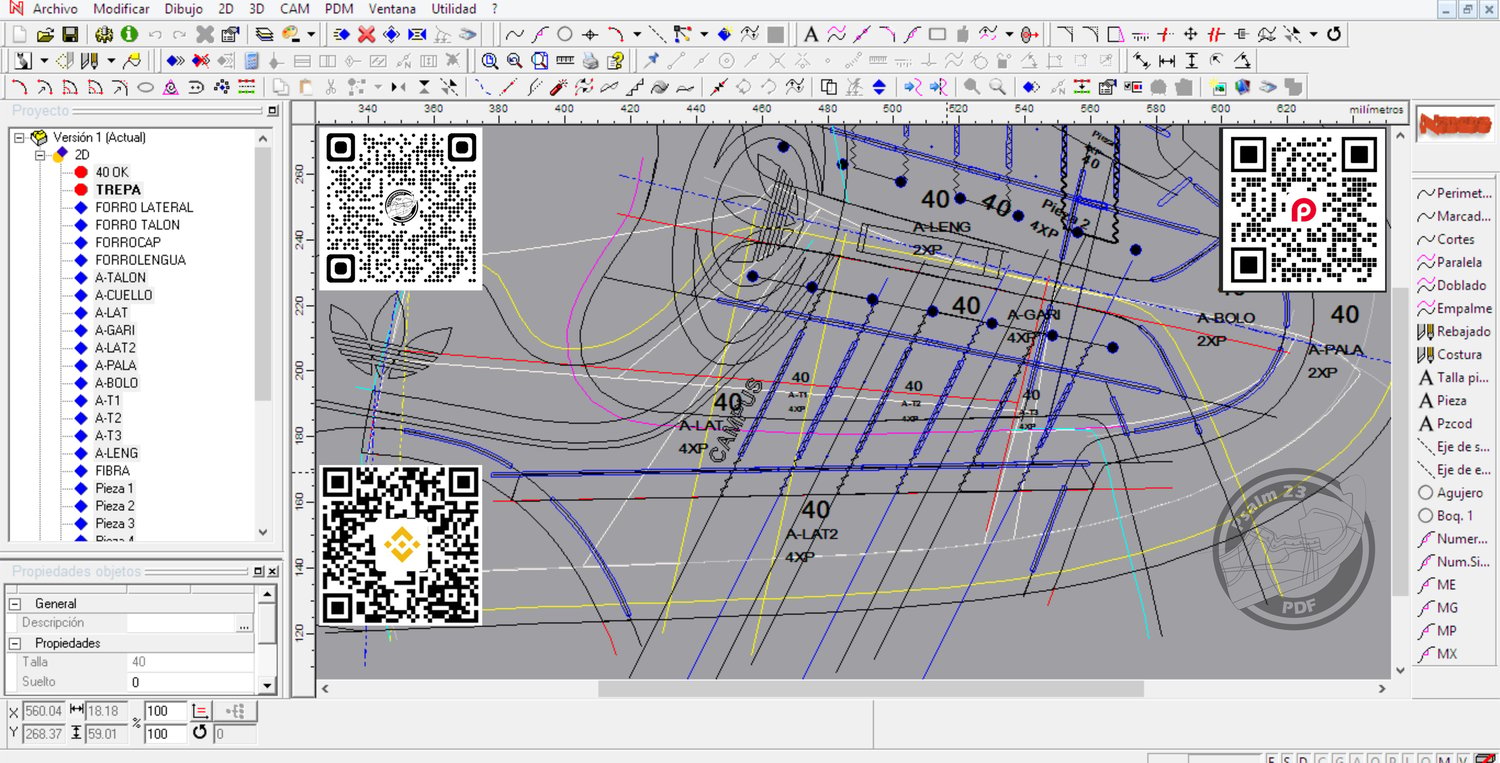Open the Modificar menu
The width and height of the screenshot is (1500, 763).
pos(121,9)
